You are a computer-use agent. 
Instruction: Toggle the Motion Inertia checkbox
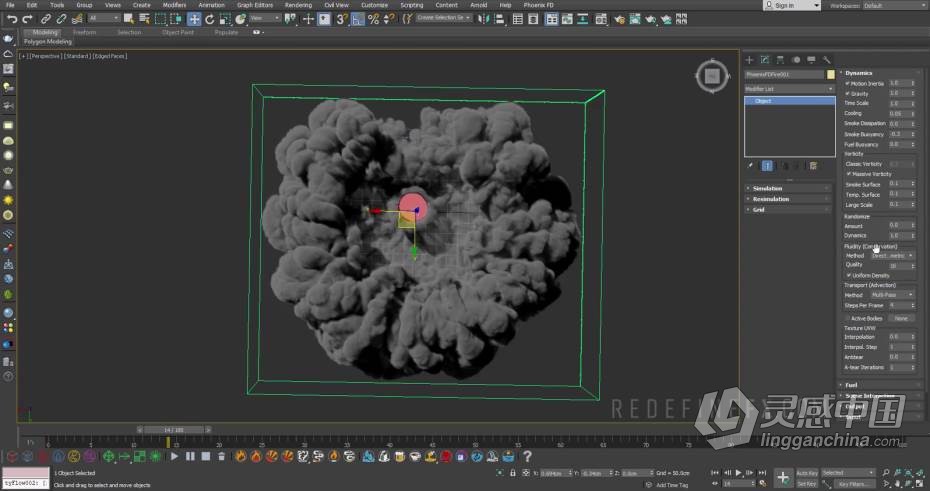point(848,84)
